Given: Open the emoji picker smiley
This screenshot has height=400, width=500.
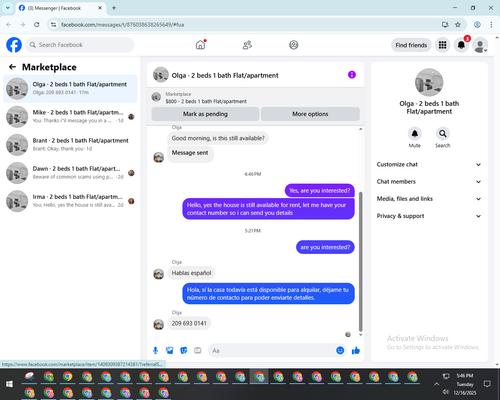Looking at the screenshot, I should pos(340,350).
